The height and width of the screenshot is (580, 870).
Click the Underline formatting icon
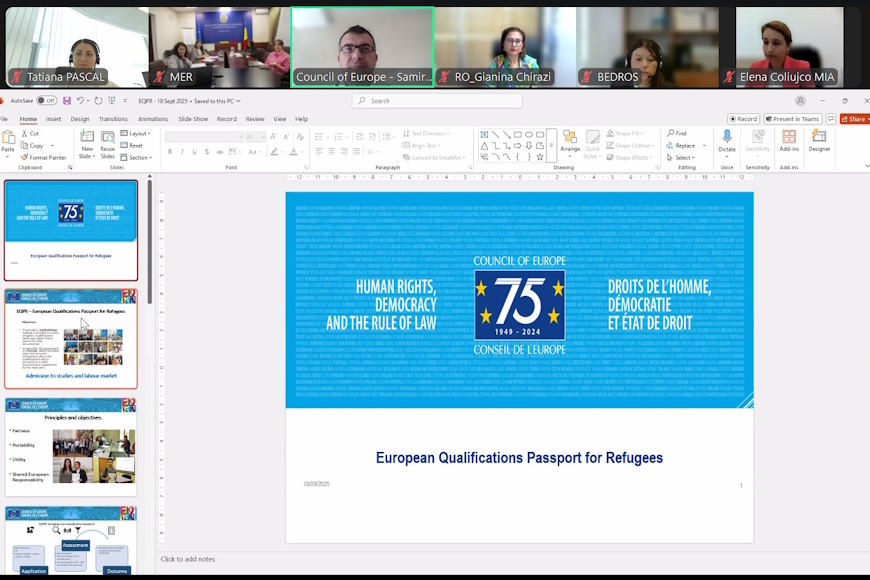(194, 152)
